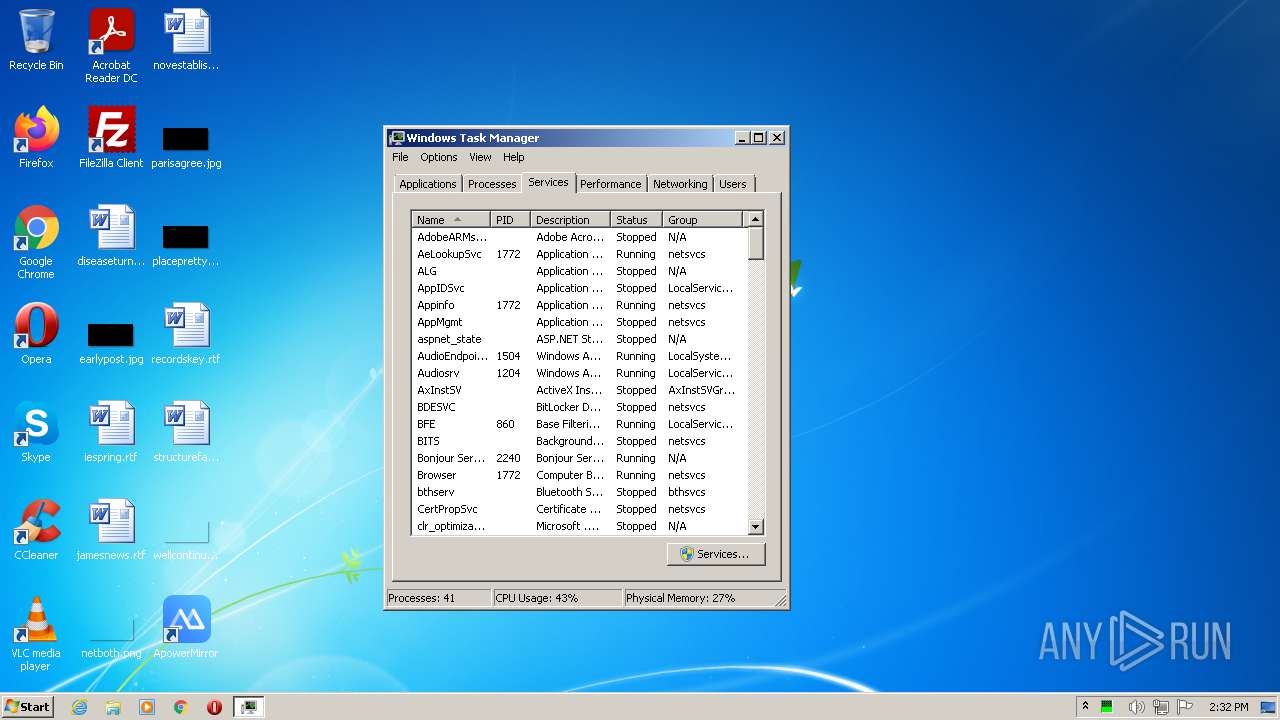Select the BDESVC service row
This screenshot has width=1280, height=720.
pos(580,407)
